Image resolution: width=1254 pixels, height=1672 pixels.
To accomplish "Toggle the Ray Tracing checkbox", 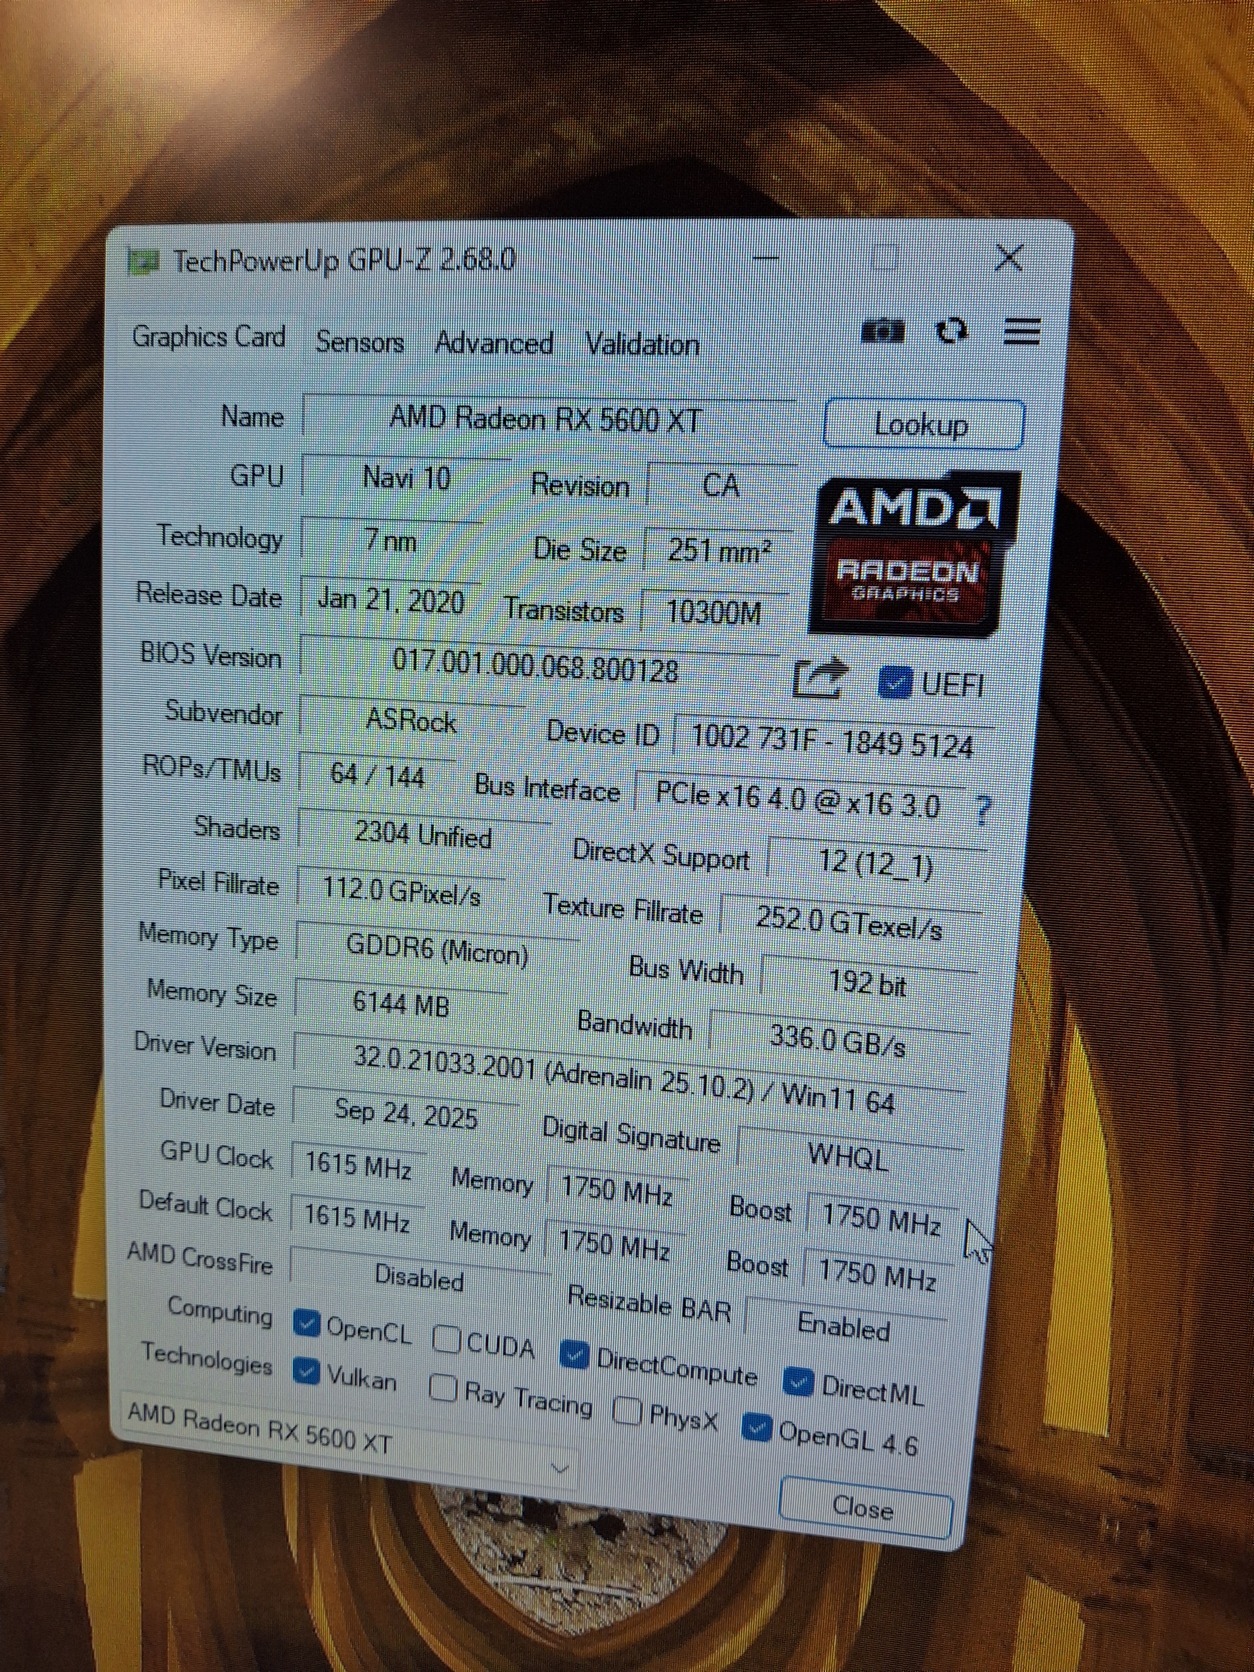I will coord(442,1388).
